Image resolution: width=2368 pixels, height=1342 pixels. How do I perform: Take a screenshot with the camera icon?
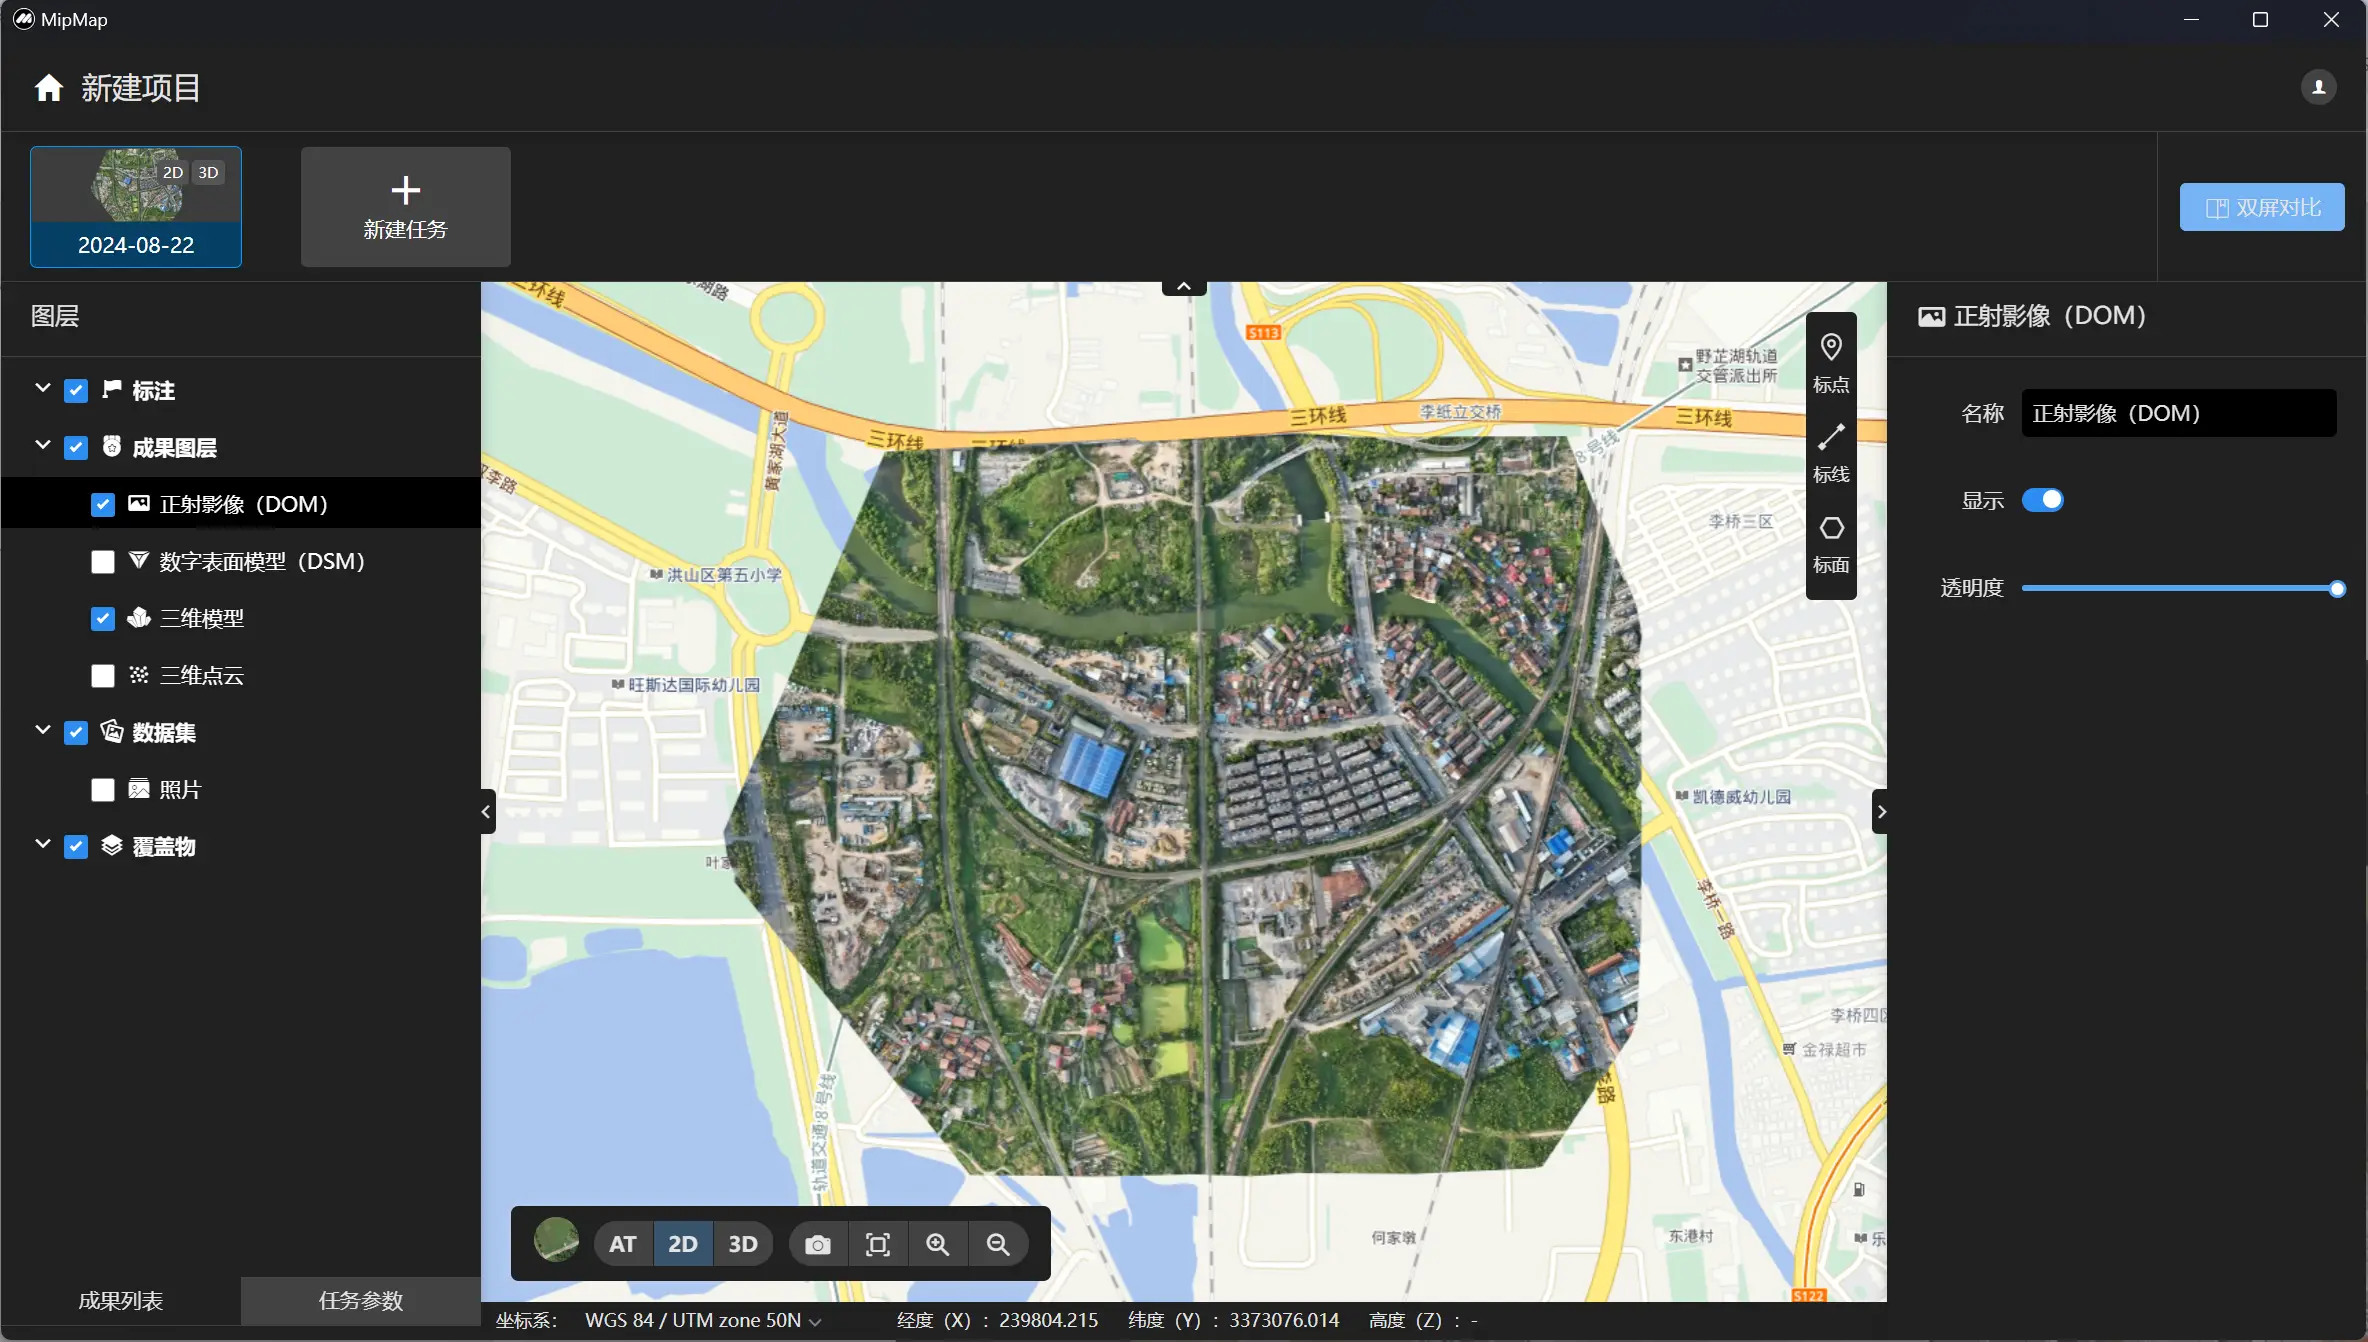point(818,1244)
